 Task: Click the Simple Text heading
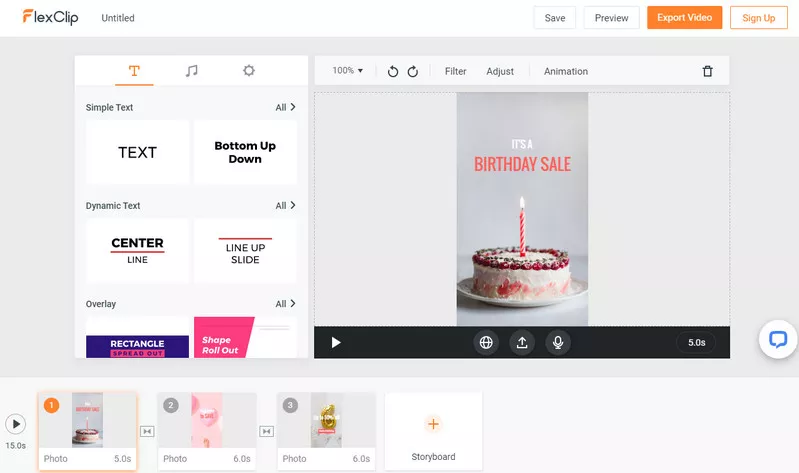tap(109, 108)
